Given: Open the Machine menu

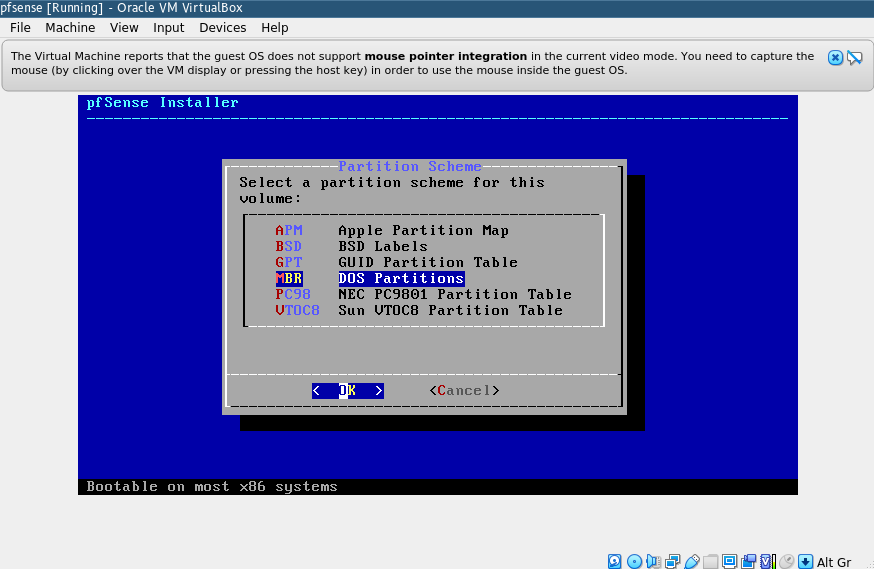Looking at the screenshot, I should (70, 28).
